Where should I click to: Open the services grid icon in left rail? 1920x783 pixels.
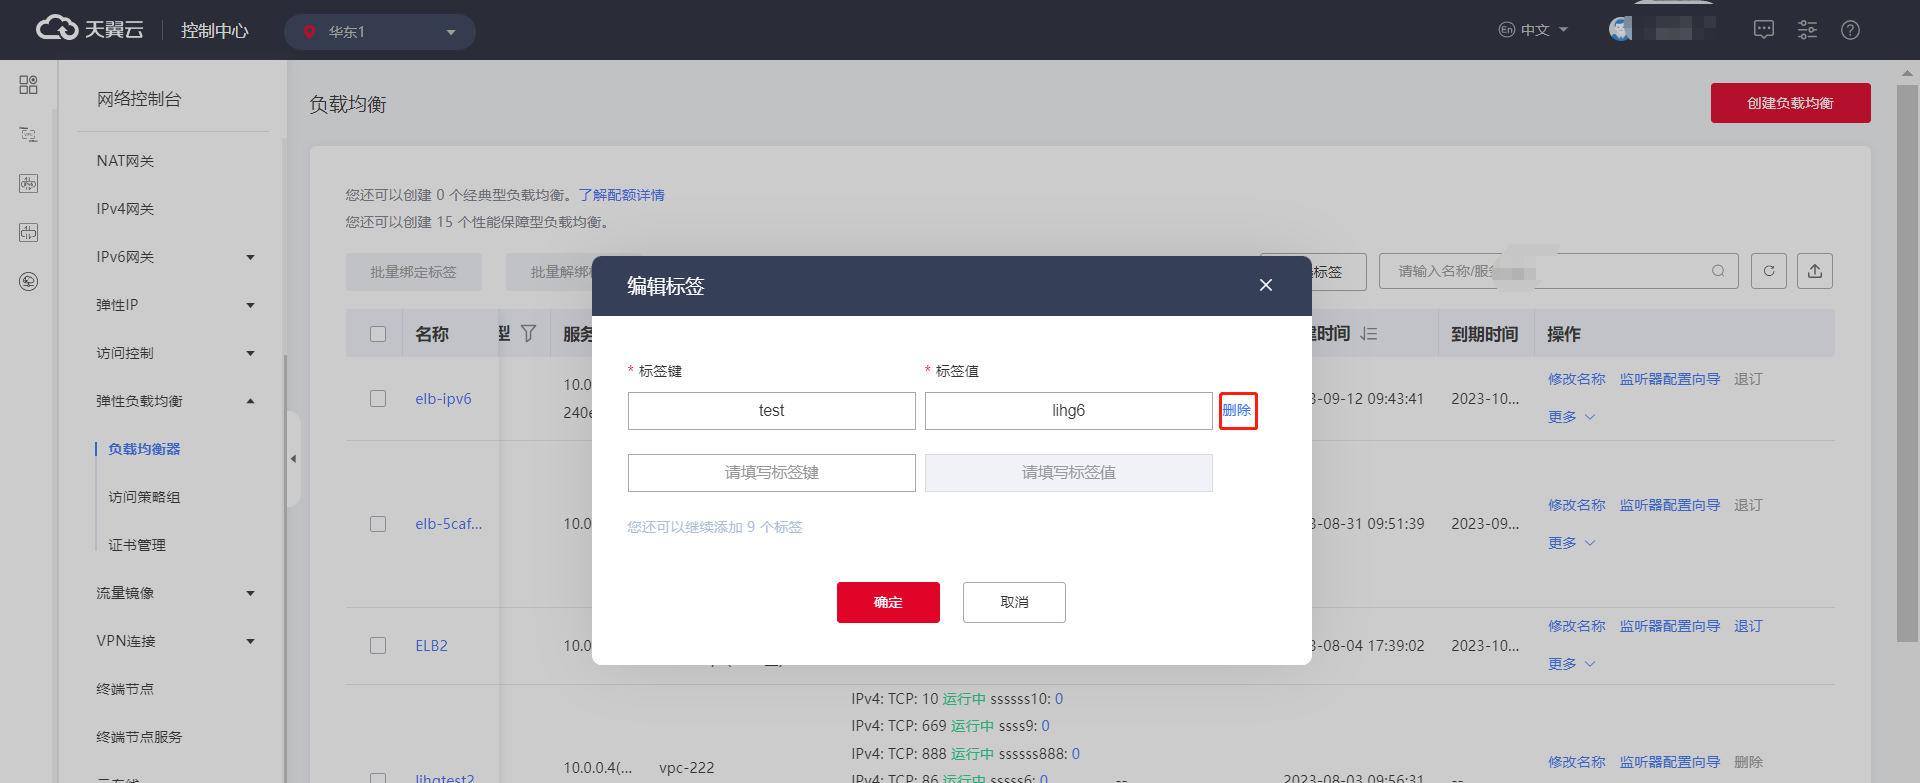point(28,85)
